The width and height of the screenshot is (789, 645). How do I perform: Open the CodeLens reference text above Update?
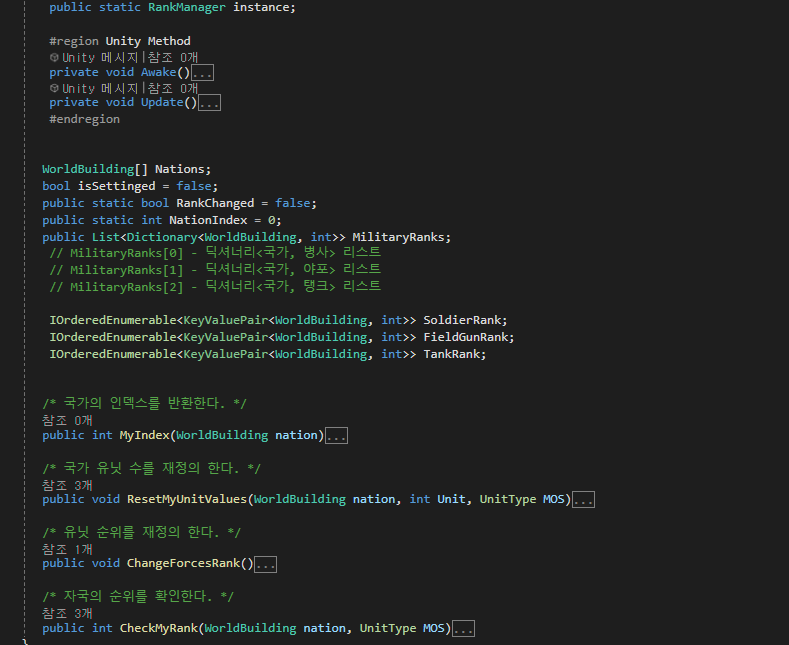tap(173, 89)
